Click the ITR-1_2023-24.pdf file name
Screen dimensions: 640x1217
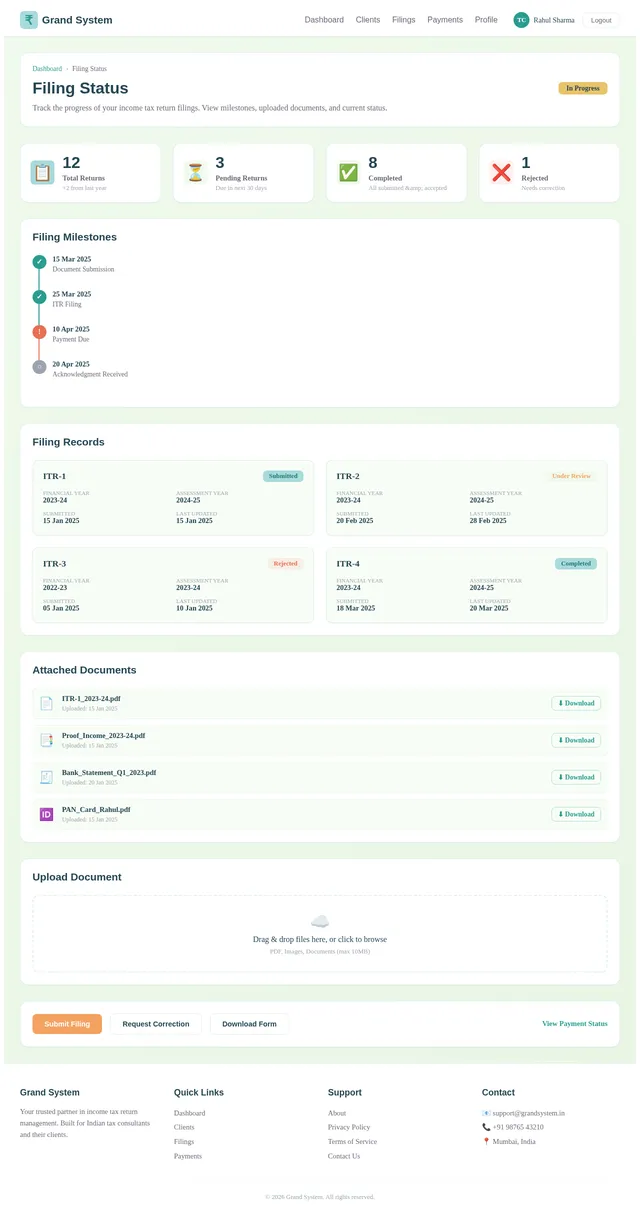(x=91, y=698)
